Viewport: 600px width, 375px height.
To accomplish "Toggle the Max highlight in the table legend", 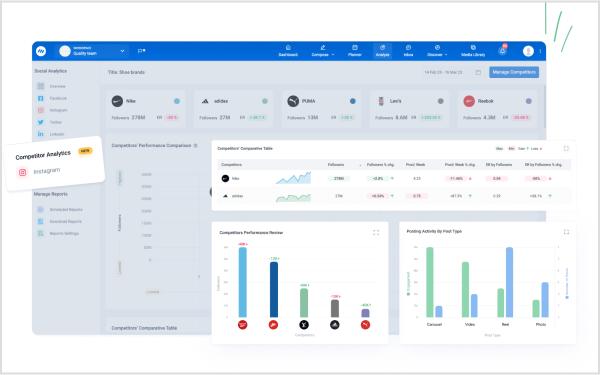I will [499, 148].
